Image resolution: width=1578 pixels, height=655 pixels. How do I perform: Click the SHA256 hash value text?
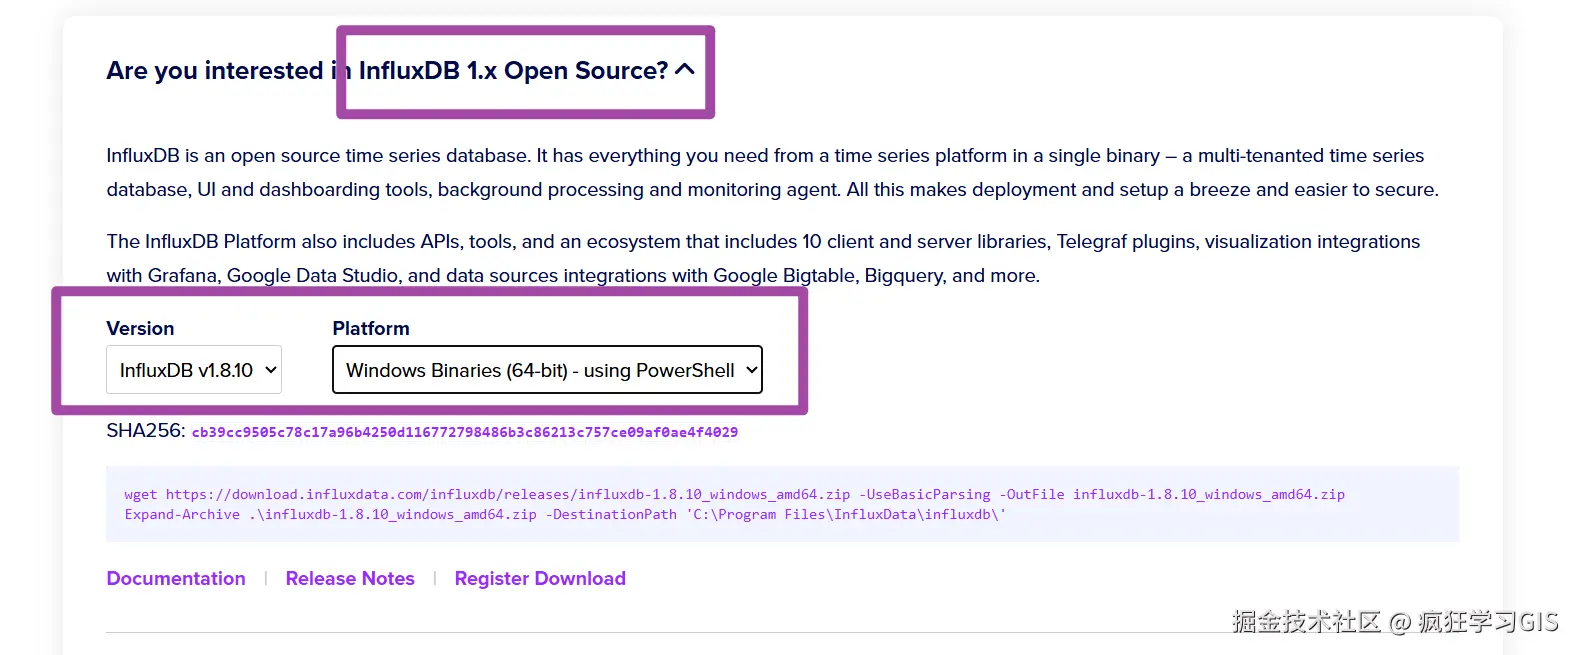(465, 432)
